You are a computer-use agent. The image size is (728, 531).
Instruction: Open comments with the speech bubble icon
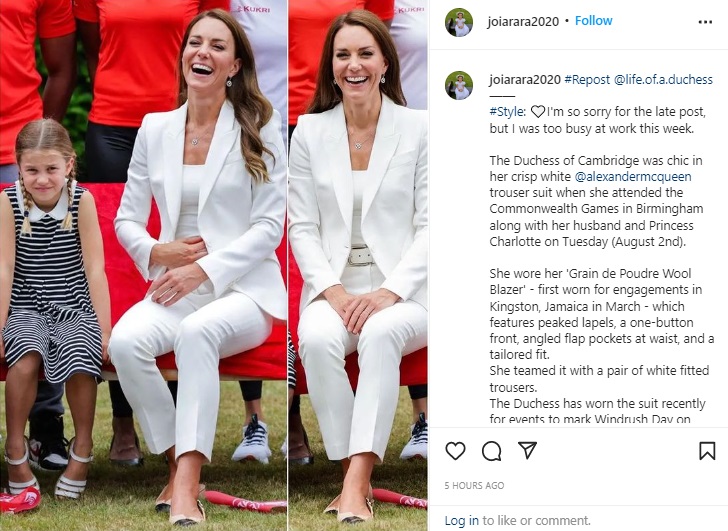click(491, 451)
